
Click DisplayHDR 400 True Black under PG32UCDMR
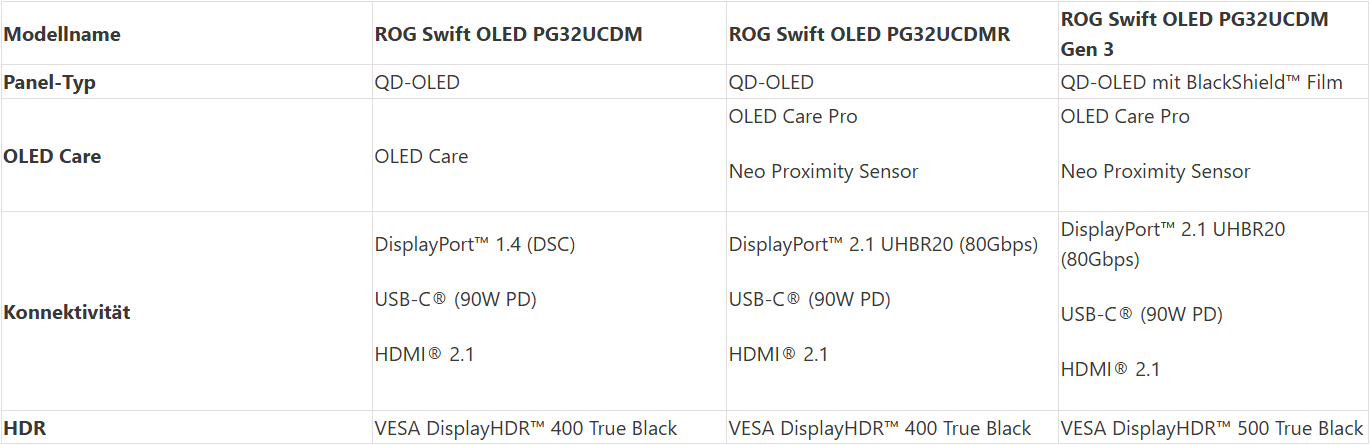879,429
